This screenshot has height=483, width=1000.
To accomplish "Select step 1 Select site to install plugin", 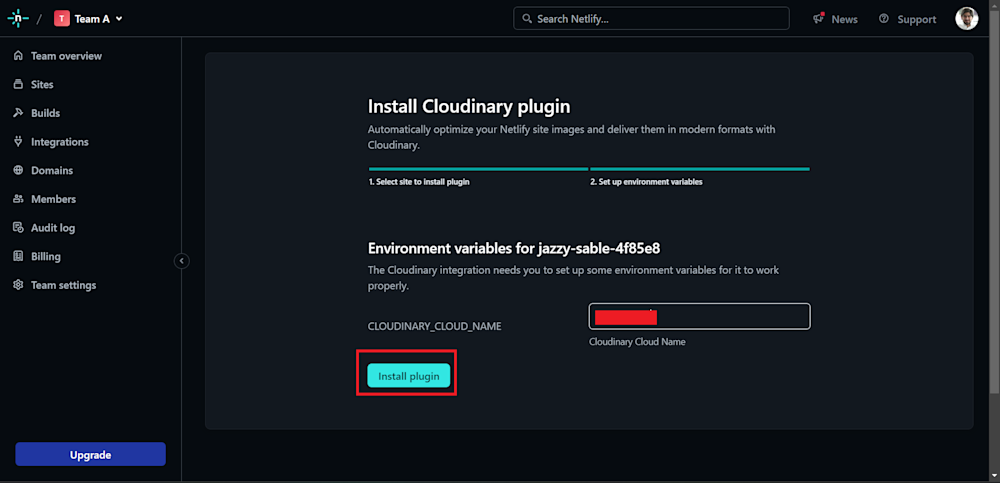I will 419,182.
